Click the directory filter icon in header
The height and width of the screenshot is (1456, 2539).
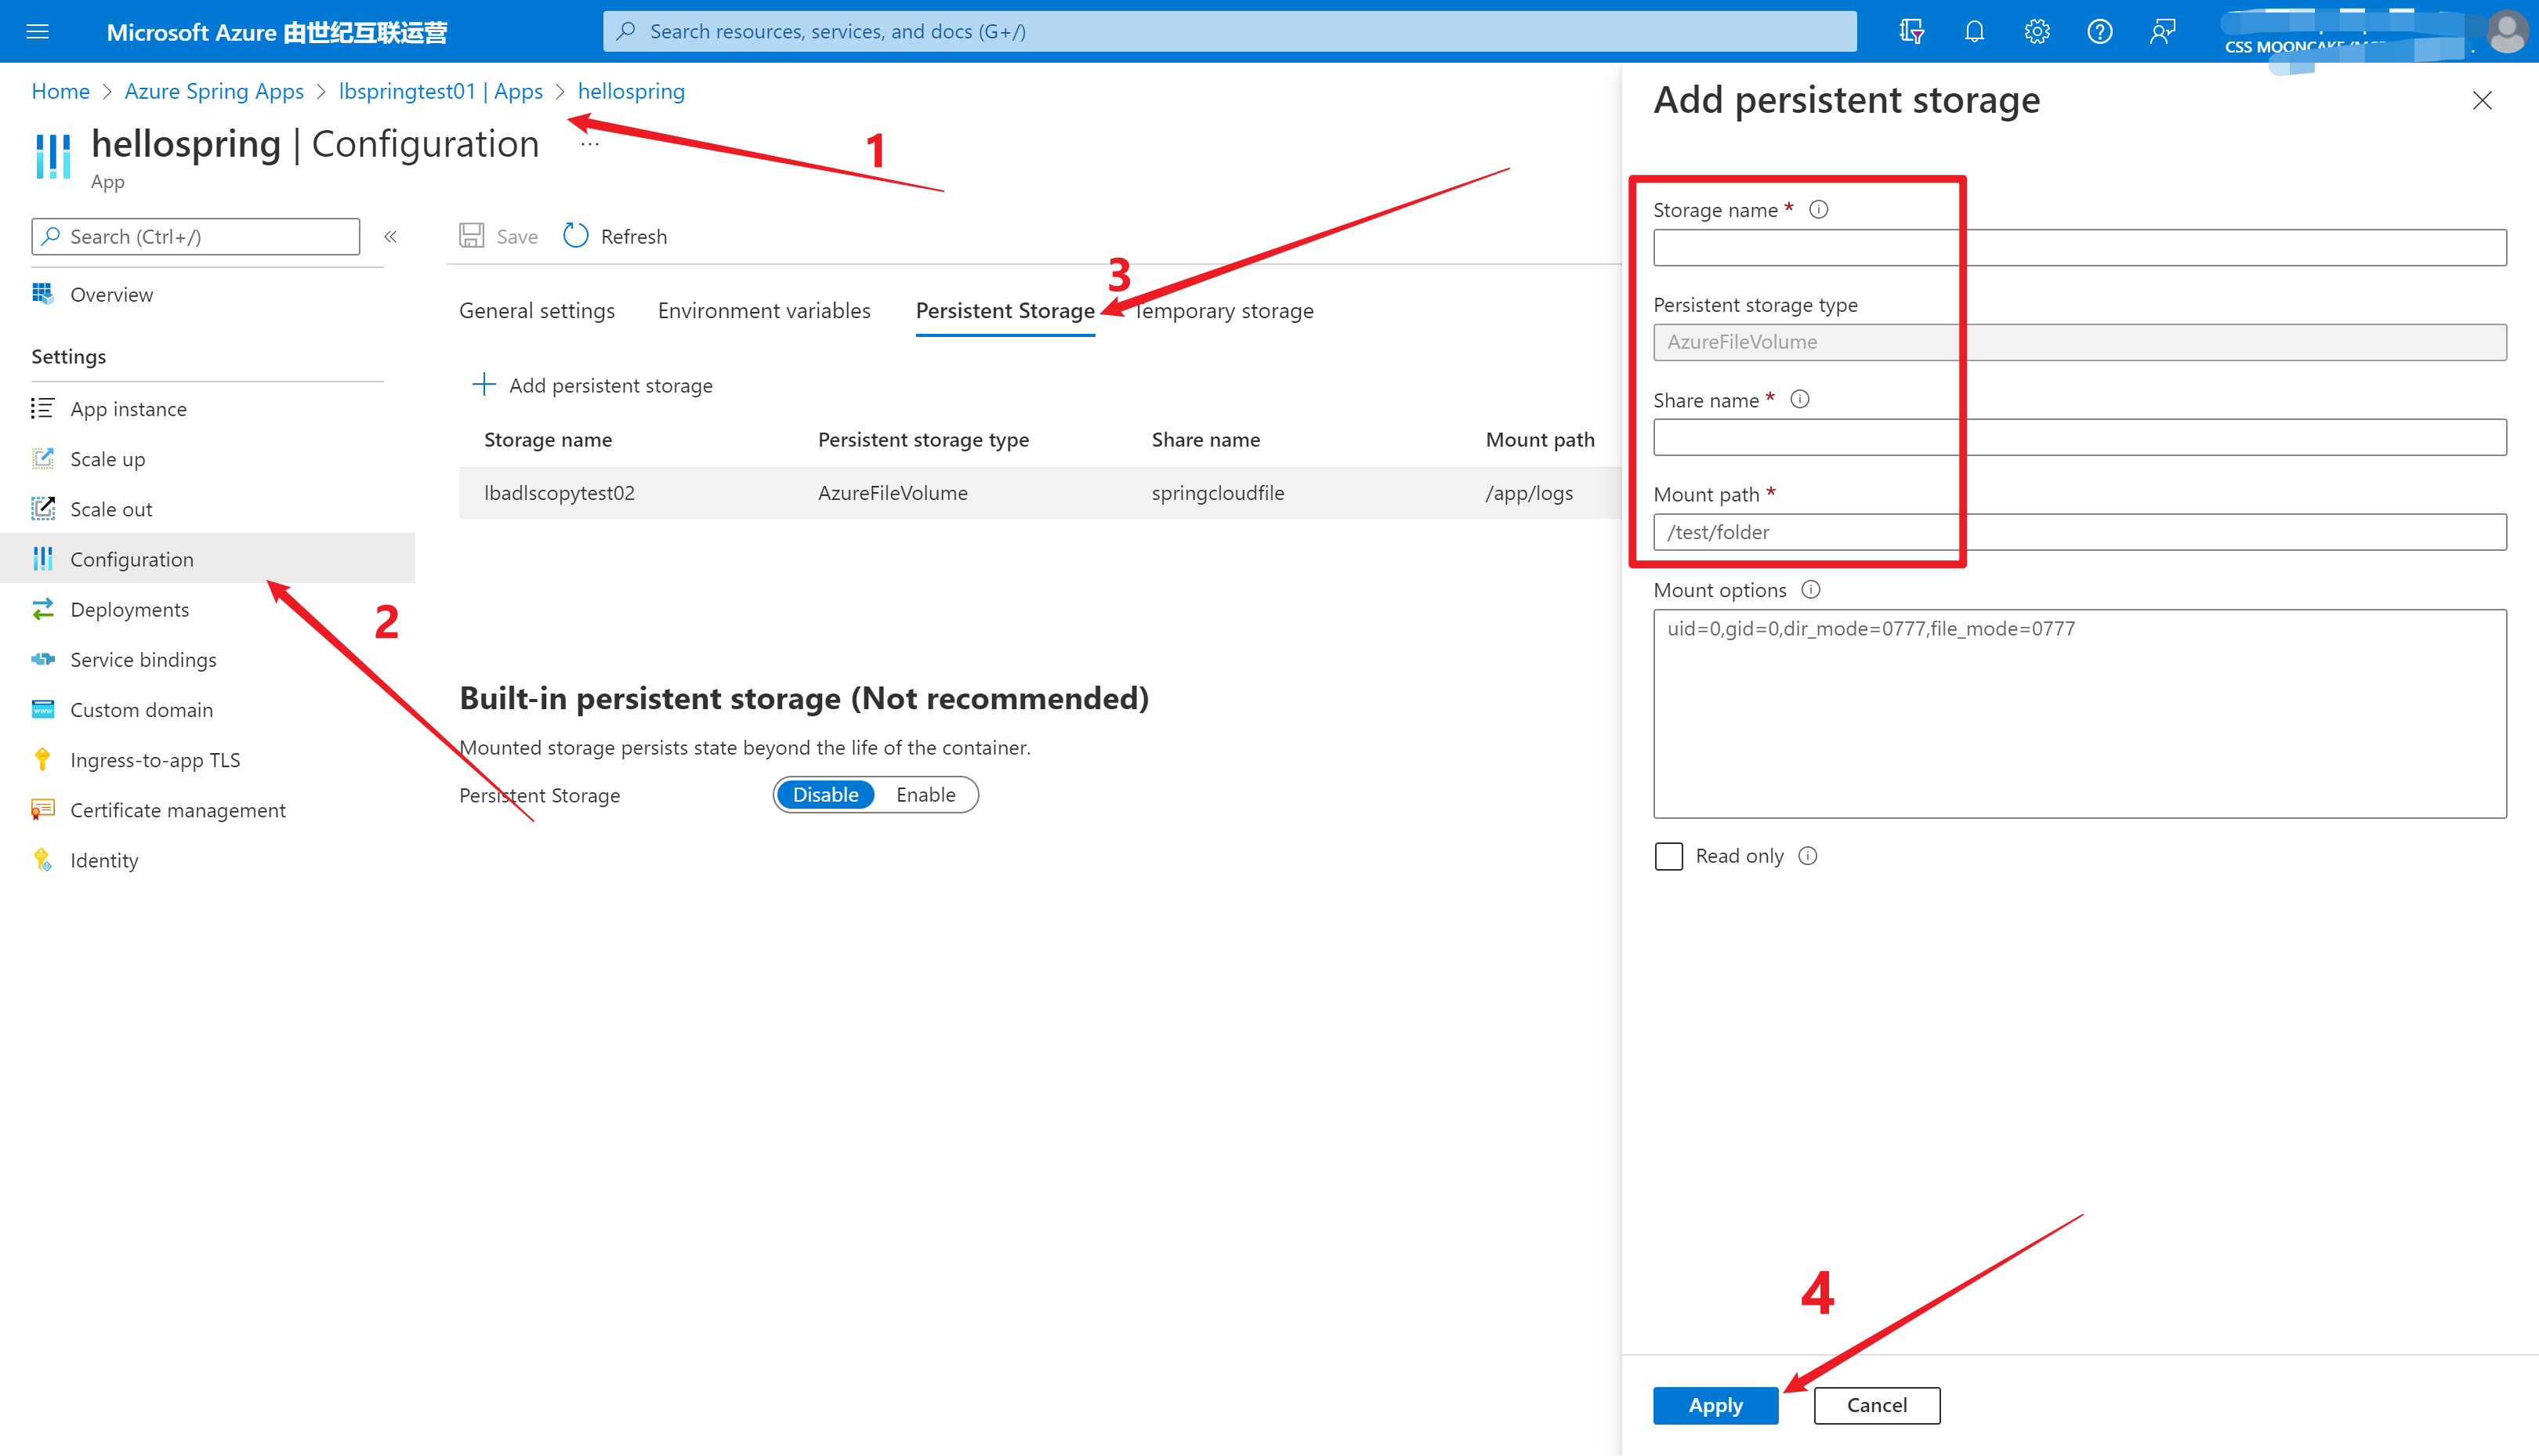pos(1911,31)
